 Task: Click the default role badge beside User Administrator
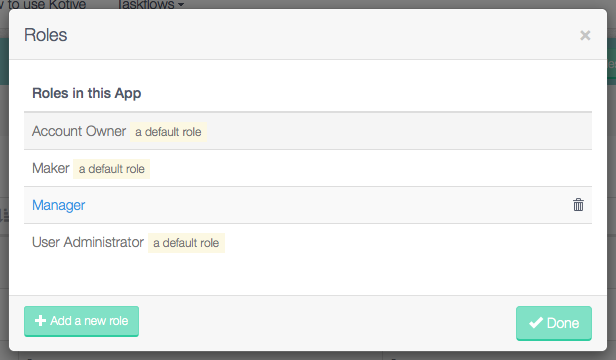tap(186, 243)
